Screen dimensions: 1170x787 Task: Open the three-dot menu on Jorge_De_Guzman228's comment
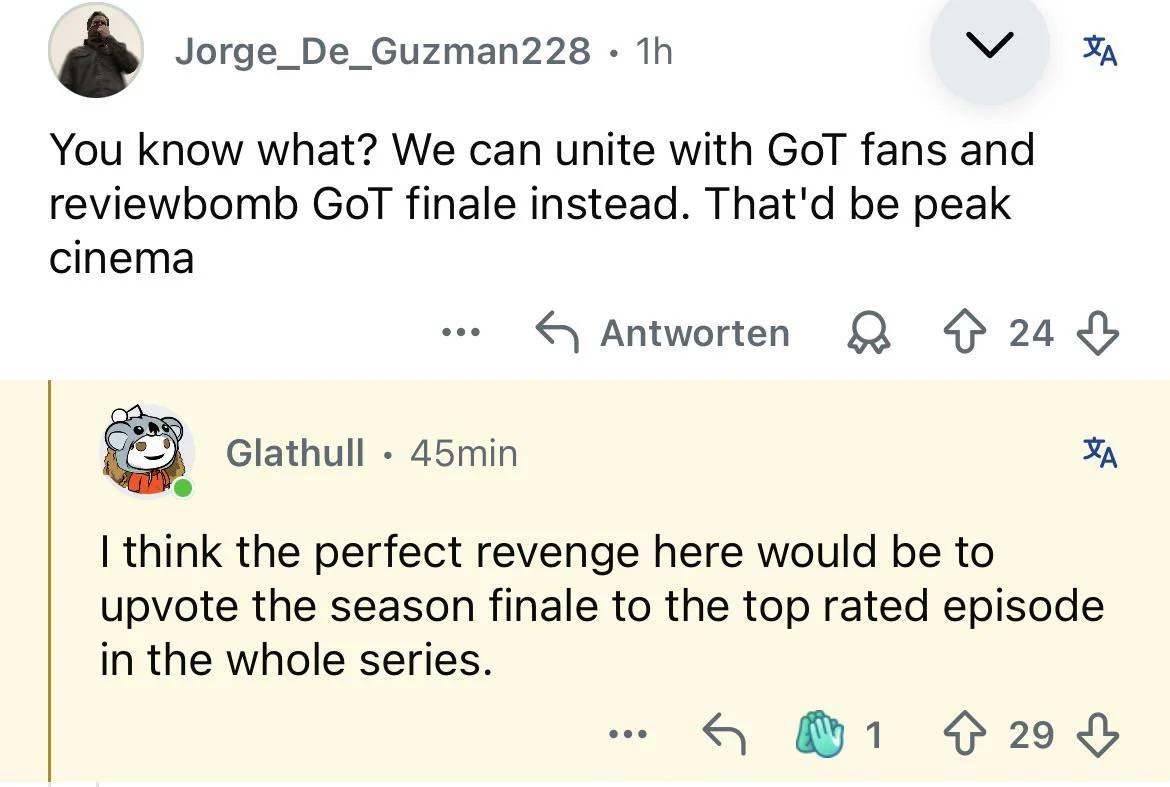tap(462, 333)
